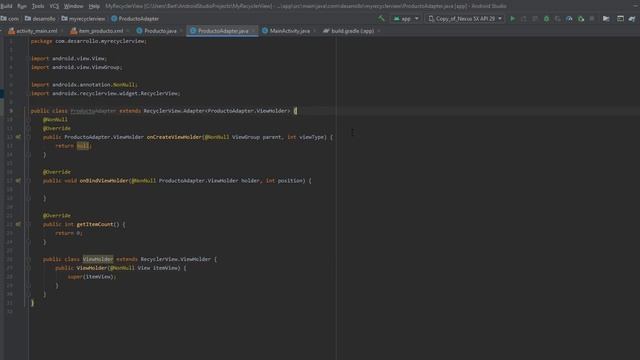Screen dimensions: 640x360
Task: Open the Tools menu
Action: tap(38, 6)
